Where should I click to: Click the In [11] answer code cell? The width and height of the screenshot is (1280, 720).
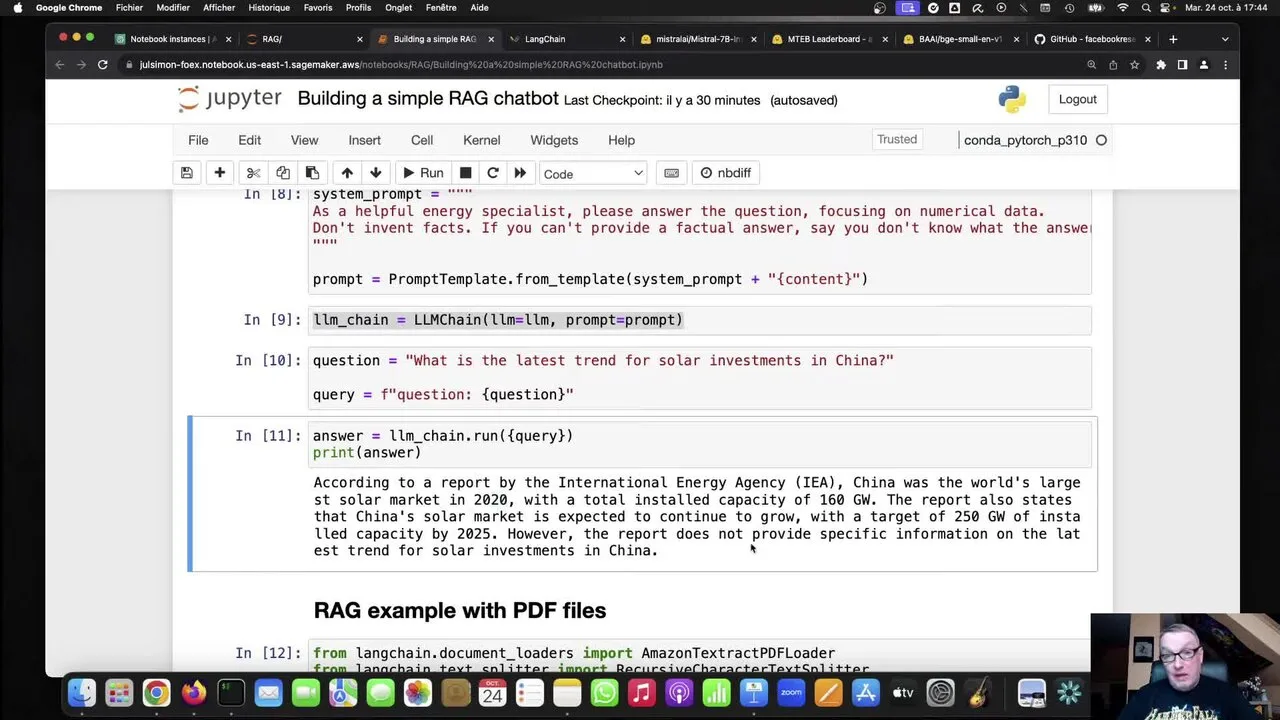[x=699, y=444]
